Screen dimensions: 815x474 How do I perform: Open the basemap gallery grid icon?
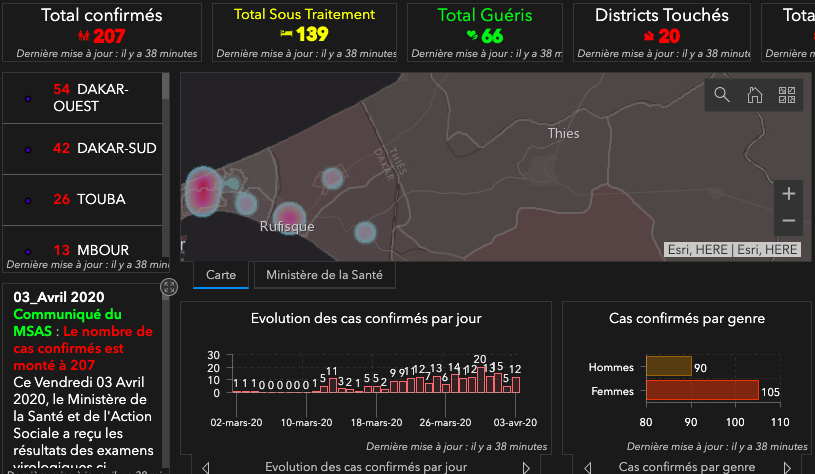click(x=787, y=95)
